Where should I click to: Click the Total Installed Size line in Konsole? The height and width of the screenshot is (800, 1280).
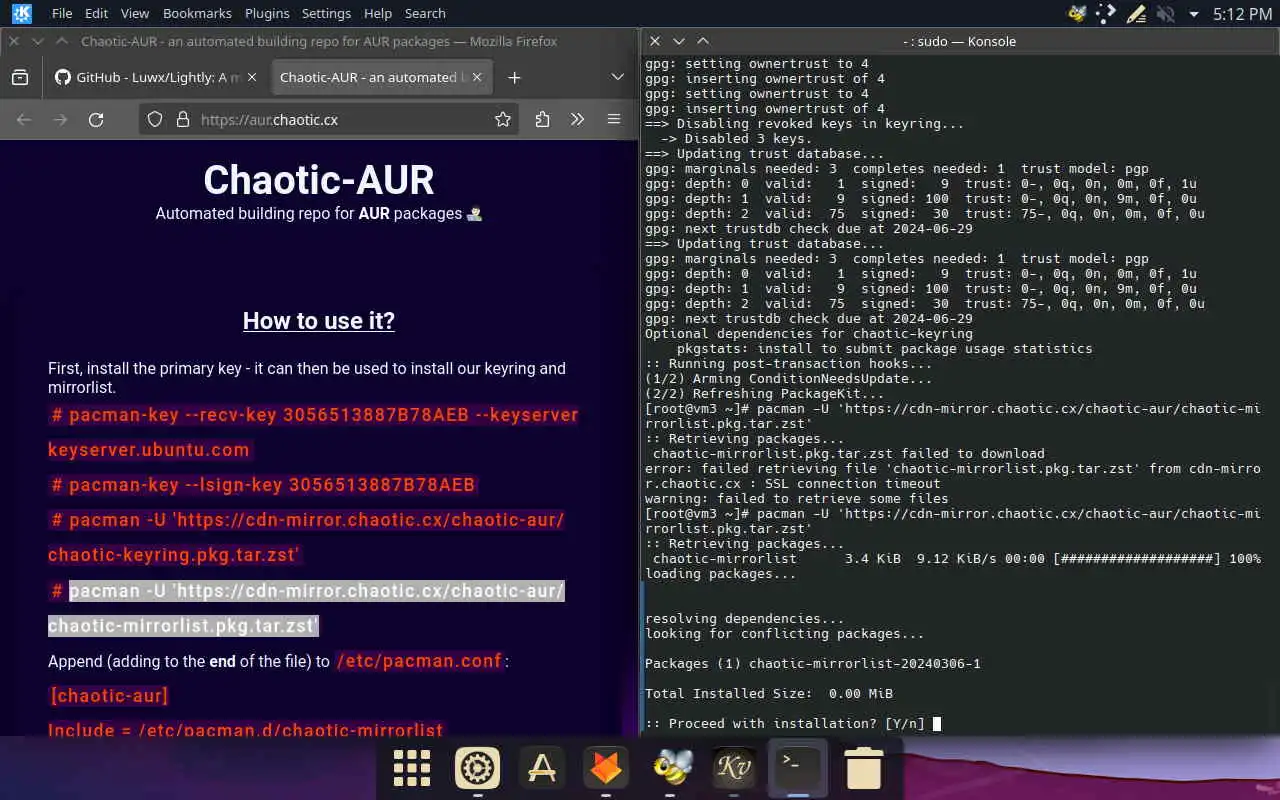point(769,693)
